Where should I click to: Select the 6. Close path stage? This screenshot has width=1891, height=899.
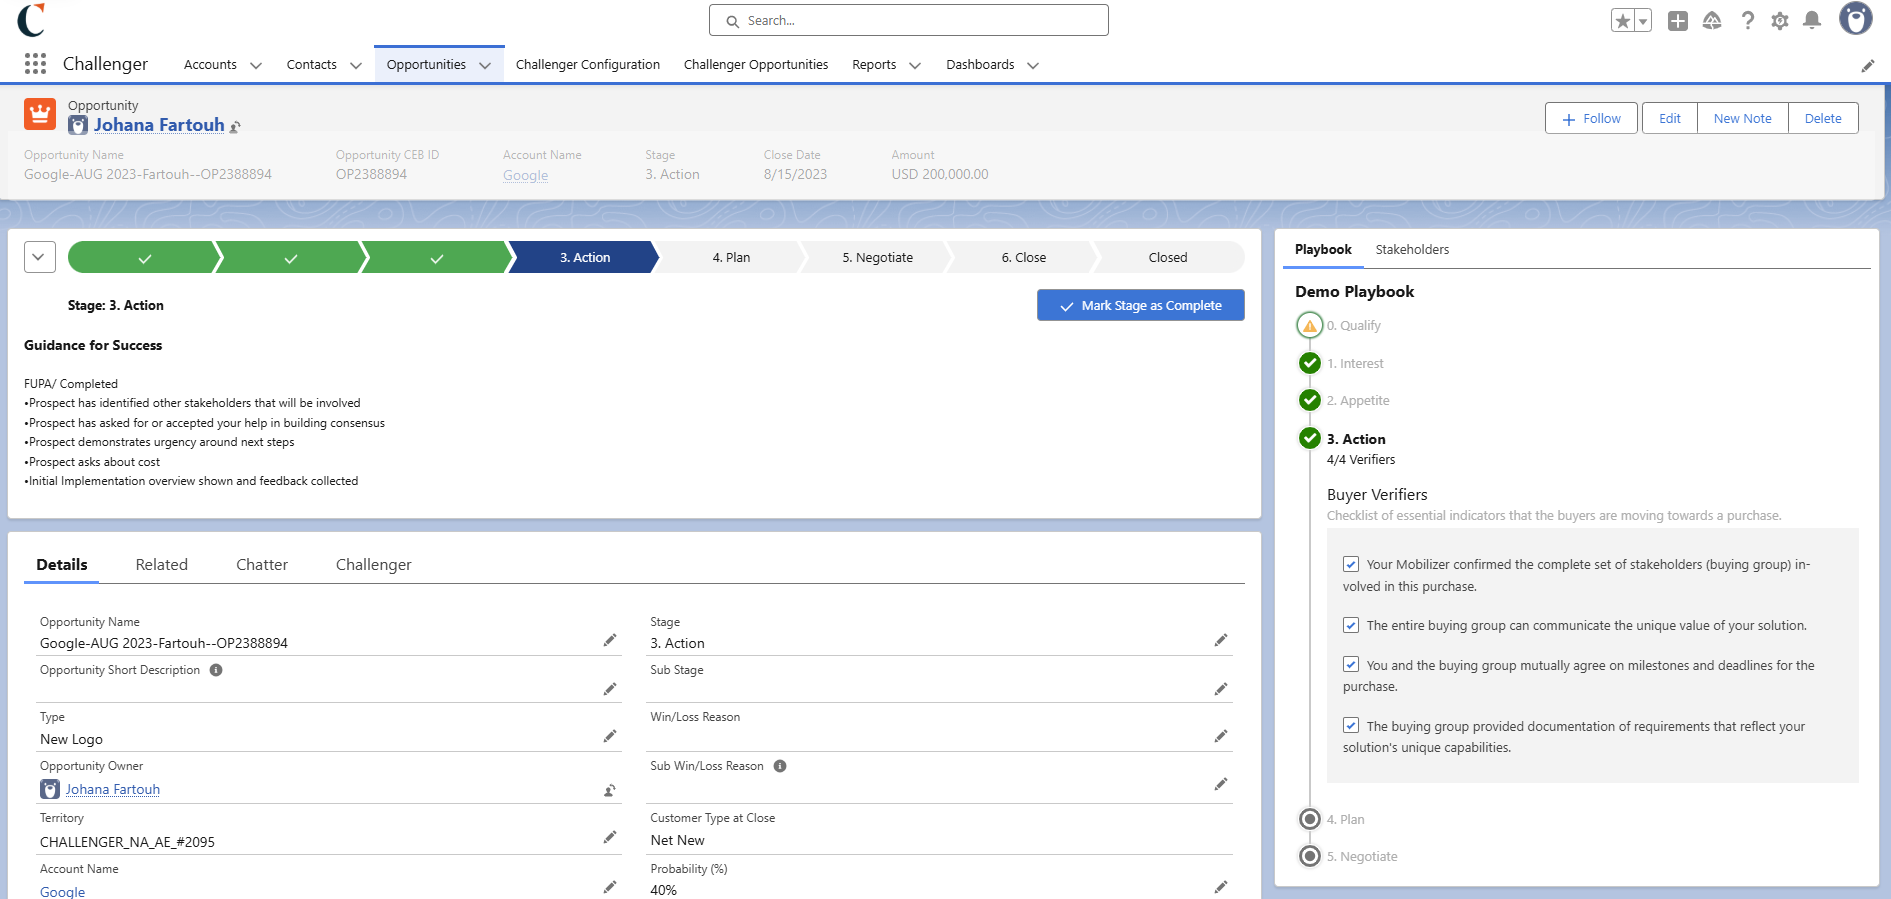1024,257
